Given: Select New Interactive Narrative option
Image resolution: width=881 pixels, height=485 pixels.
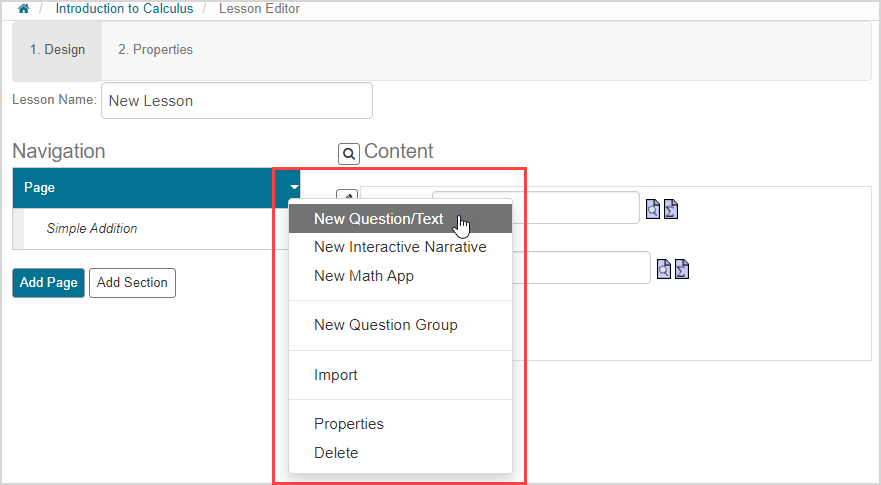Looking at the screenshot, I should (x=400, y=247).
